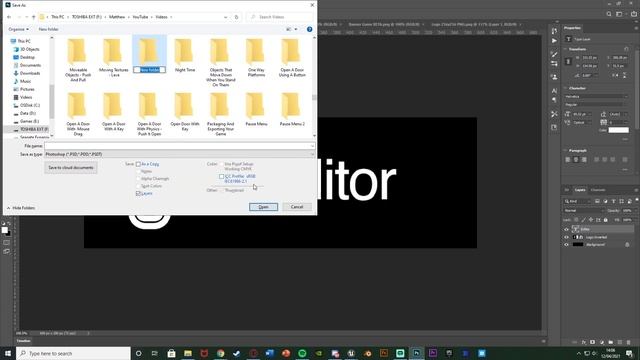Open File Explorer from taskbar
Viewport: 640px width, 360px height.
(188, 353)
